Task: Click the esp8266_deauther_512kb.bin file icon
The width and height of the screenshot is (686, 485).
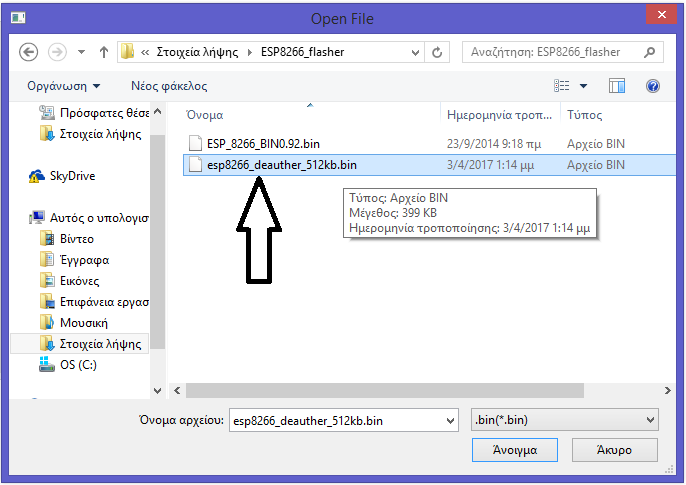Action: (x=195, y=164)
